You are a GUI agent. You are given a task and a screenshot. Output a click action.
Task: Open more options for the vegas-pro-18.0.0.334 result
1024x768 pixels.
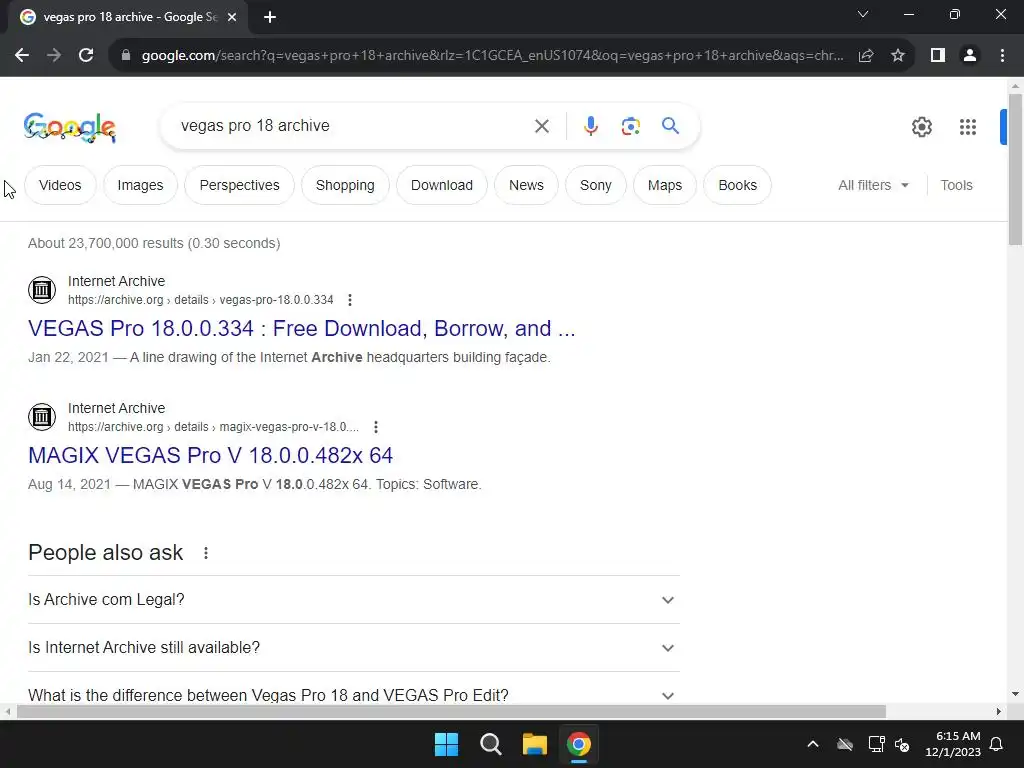(350, 300)
